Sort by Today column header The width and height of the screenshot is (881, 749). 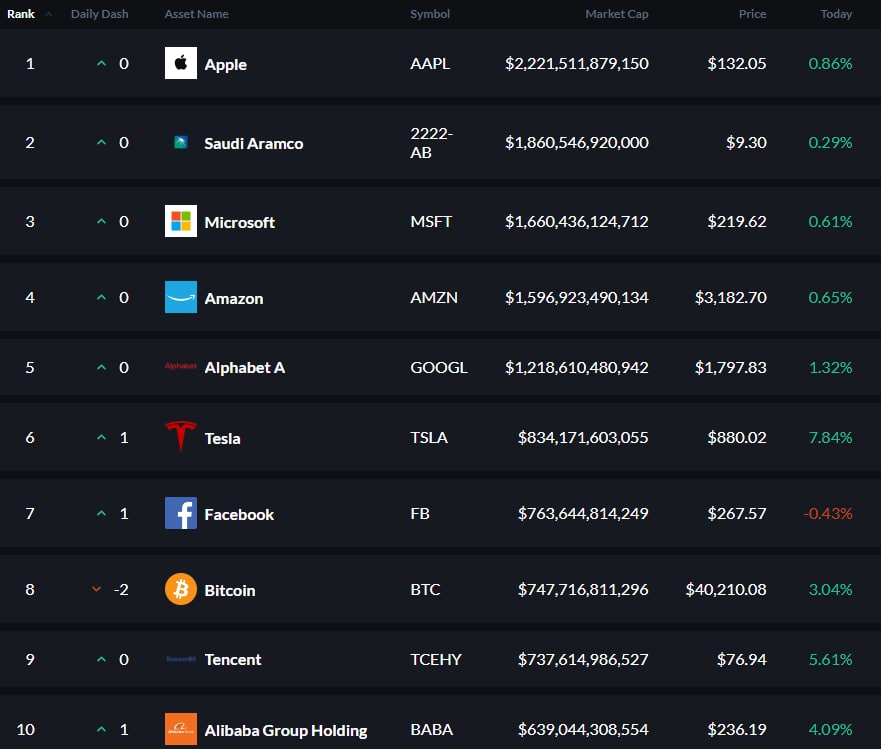tap(836, 14)
